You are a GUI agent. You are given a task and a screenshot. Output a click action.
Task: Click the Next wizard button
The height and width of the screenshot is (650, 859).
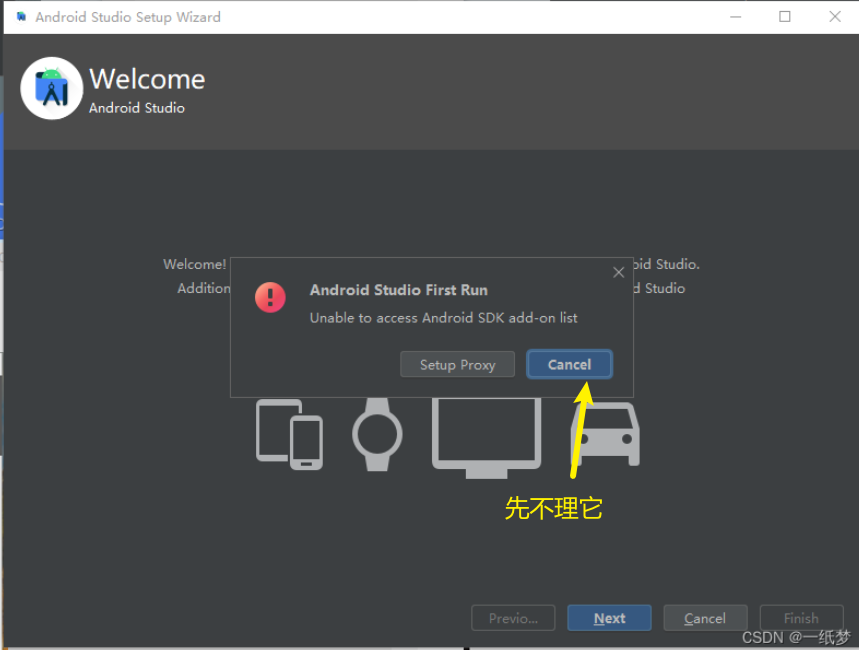tap(609, 618)
